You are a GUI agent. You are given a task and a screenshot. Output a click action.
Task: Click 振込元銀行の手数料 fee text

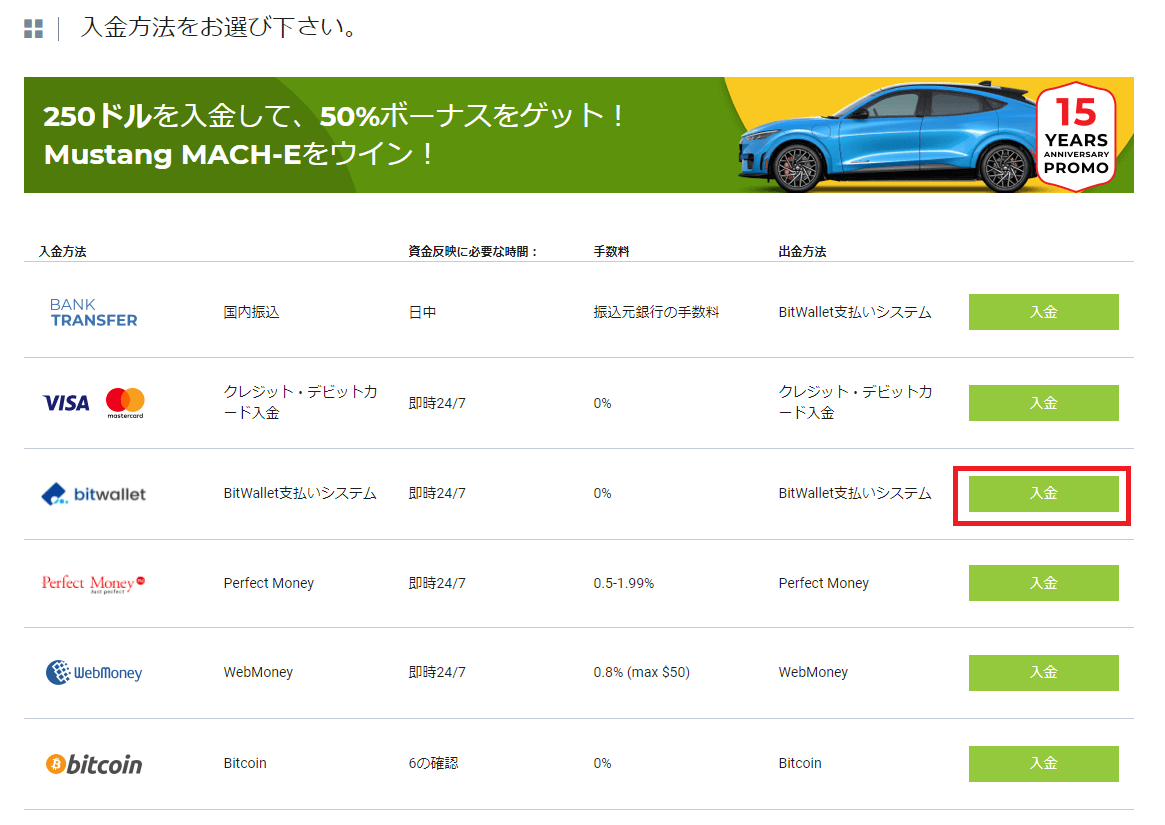pos(656,312)
